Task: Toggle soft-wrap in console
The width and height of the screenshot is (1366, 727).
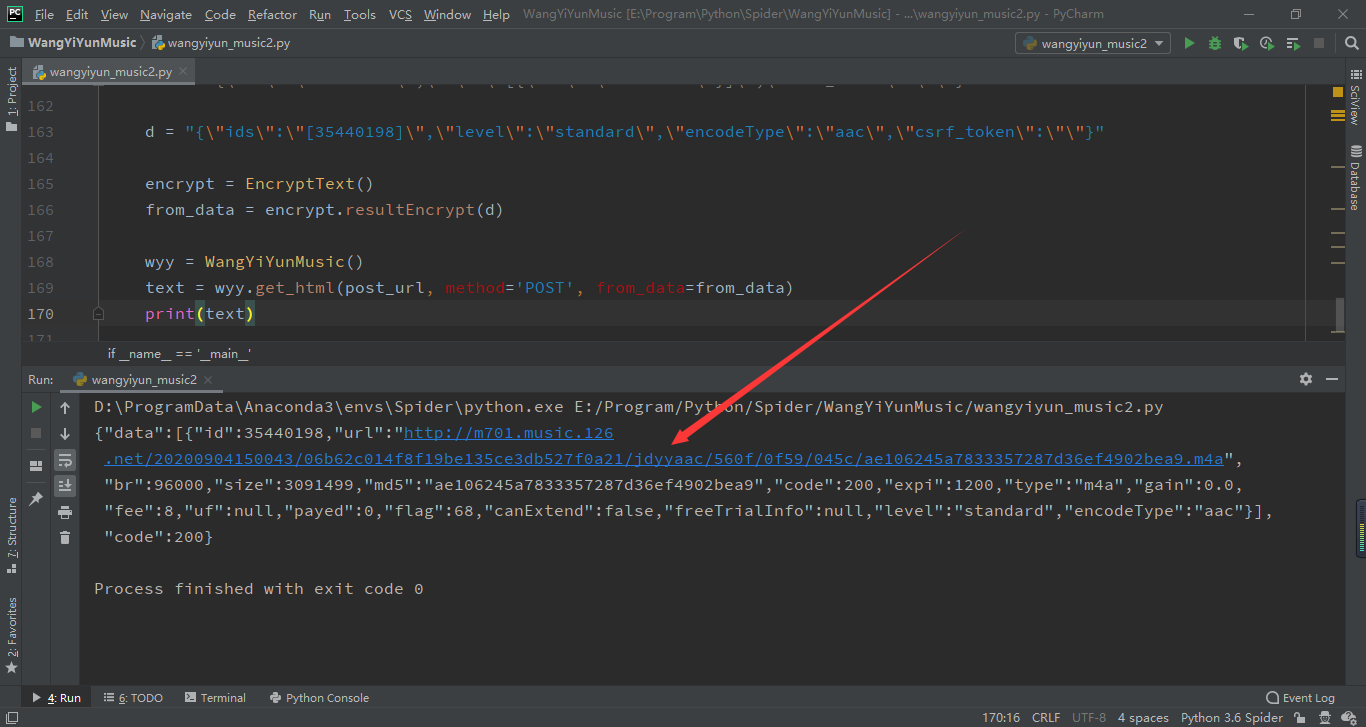Action: tap(65, 459)
